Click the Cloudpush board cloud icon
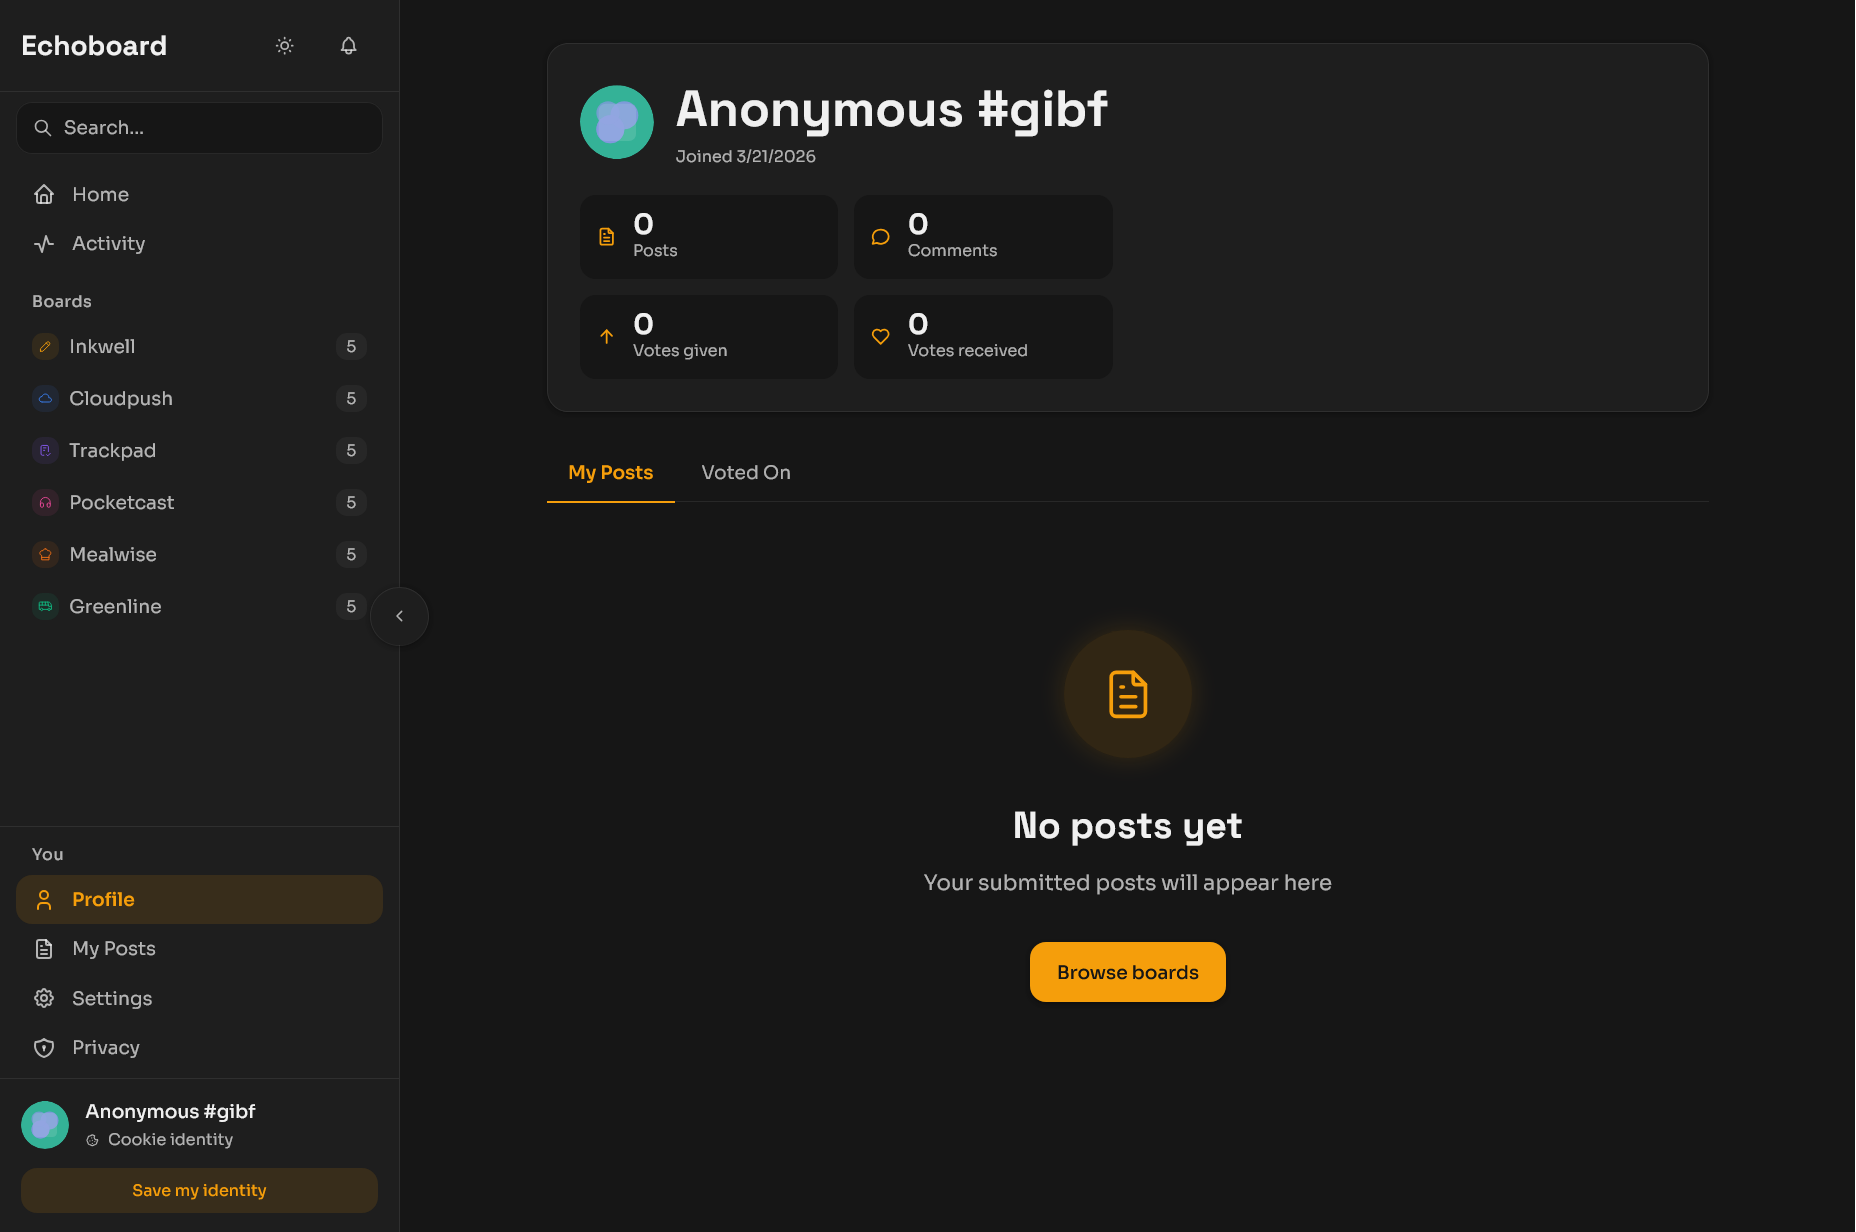Screen dimensions: 1856x1232 point(45,399)
